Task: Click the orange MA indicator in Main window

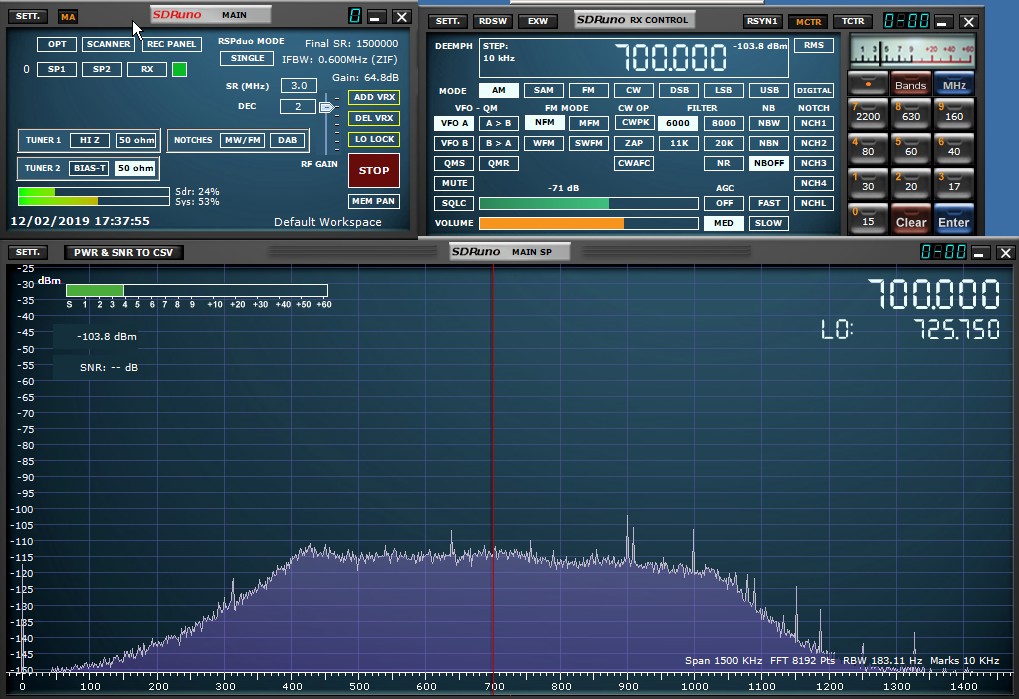Action: click(68, 17)
